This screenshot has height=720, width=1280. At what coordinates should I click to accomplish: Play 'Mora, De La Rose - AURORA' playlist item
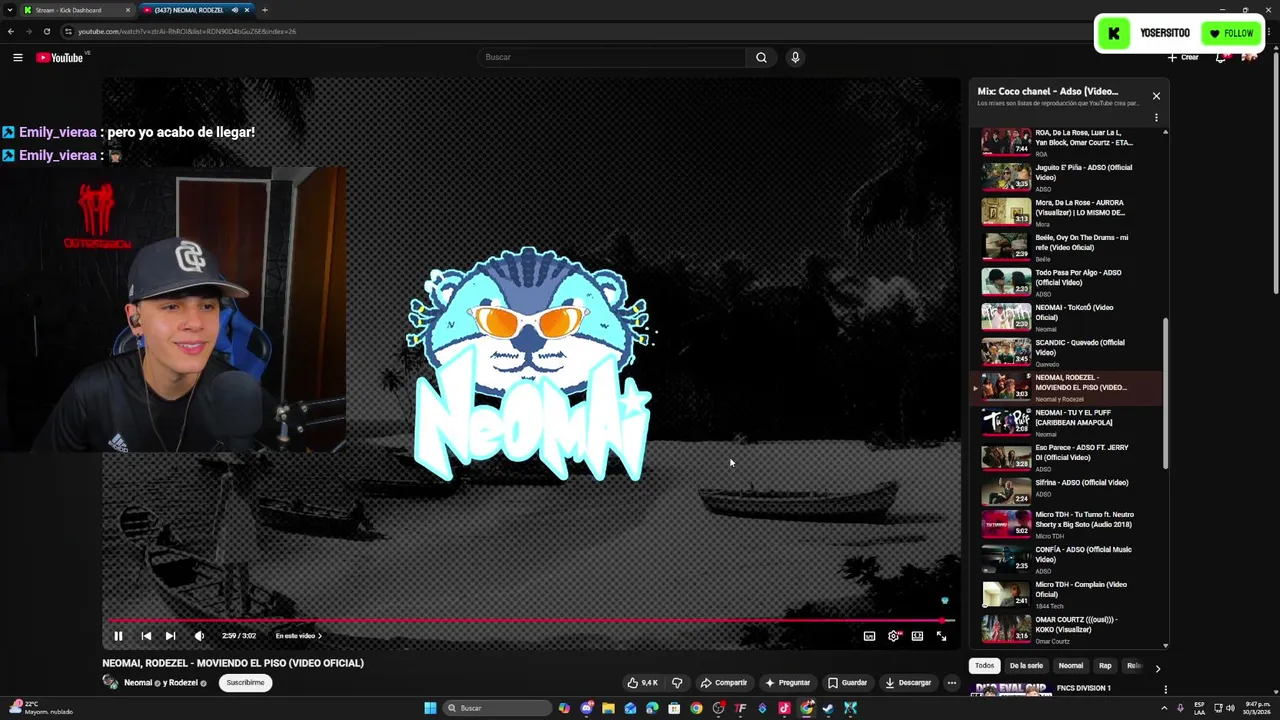pos(1066,212)
